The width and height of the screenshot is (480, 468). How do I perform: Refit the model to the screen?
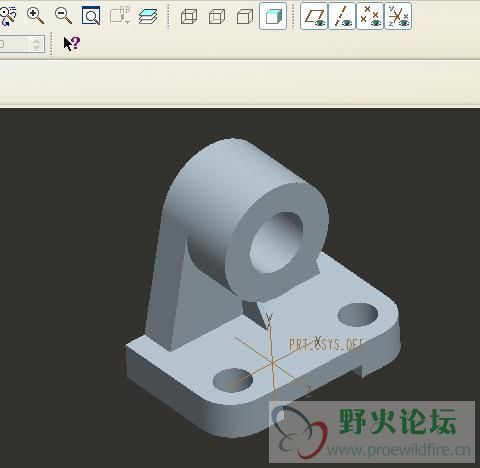[x=91, y=16]
